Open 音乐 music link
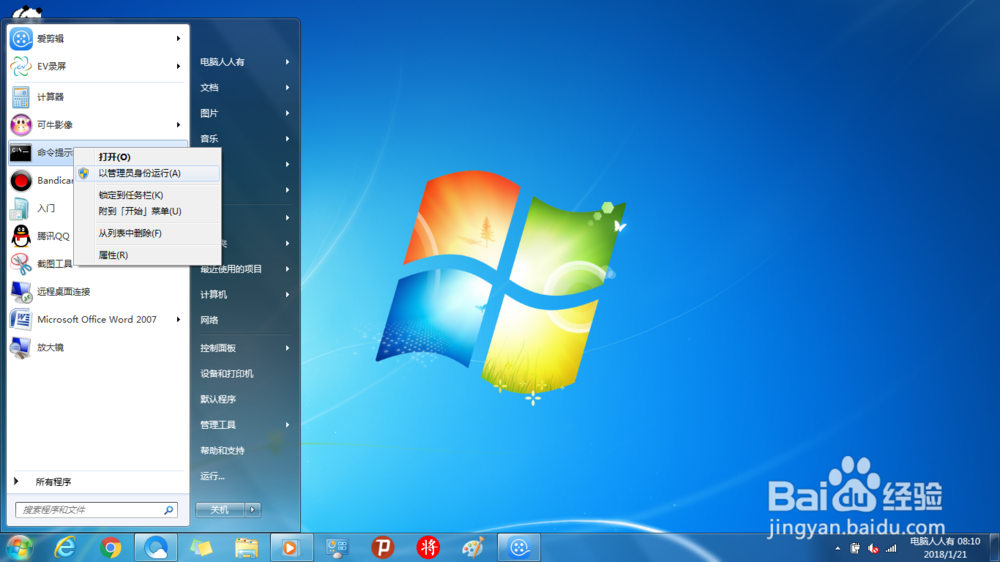 click(x=209, y=138)
